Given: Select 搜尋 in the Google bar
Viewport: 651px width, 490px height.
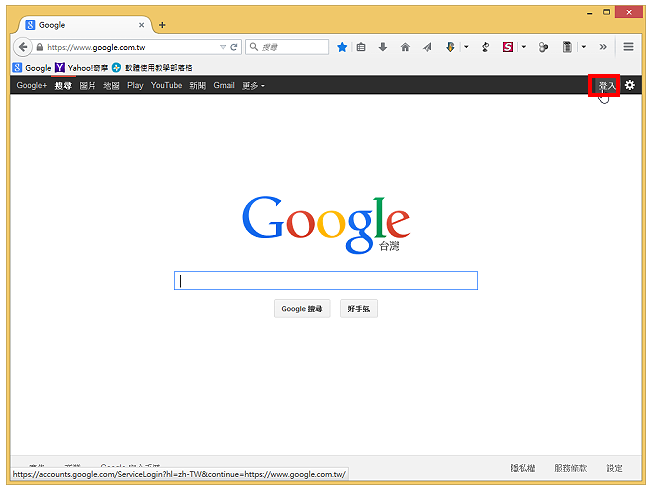Looking at the screenshot, I should tap(63, 86).
